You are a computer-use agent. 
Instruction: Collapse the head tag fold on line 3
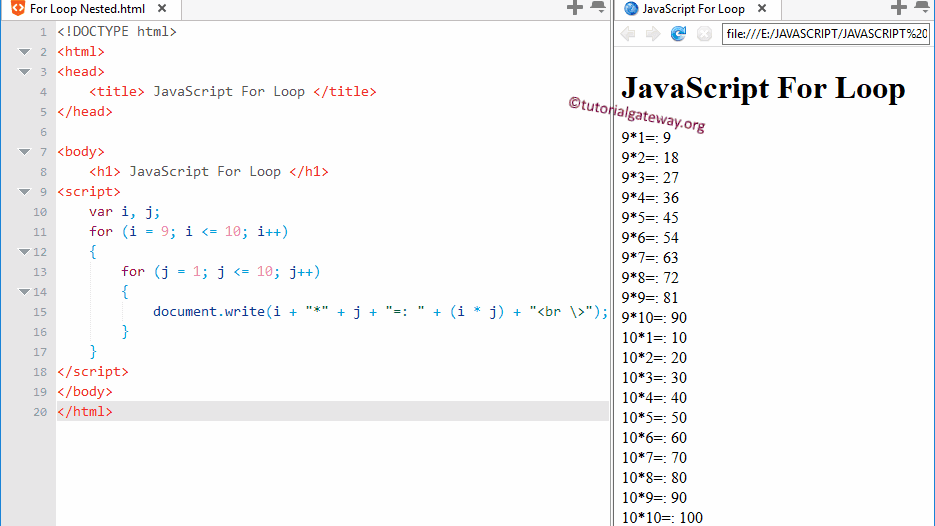(24, 72)
